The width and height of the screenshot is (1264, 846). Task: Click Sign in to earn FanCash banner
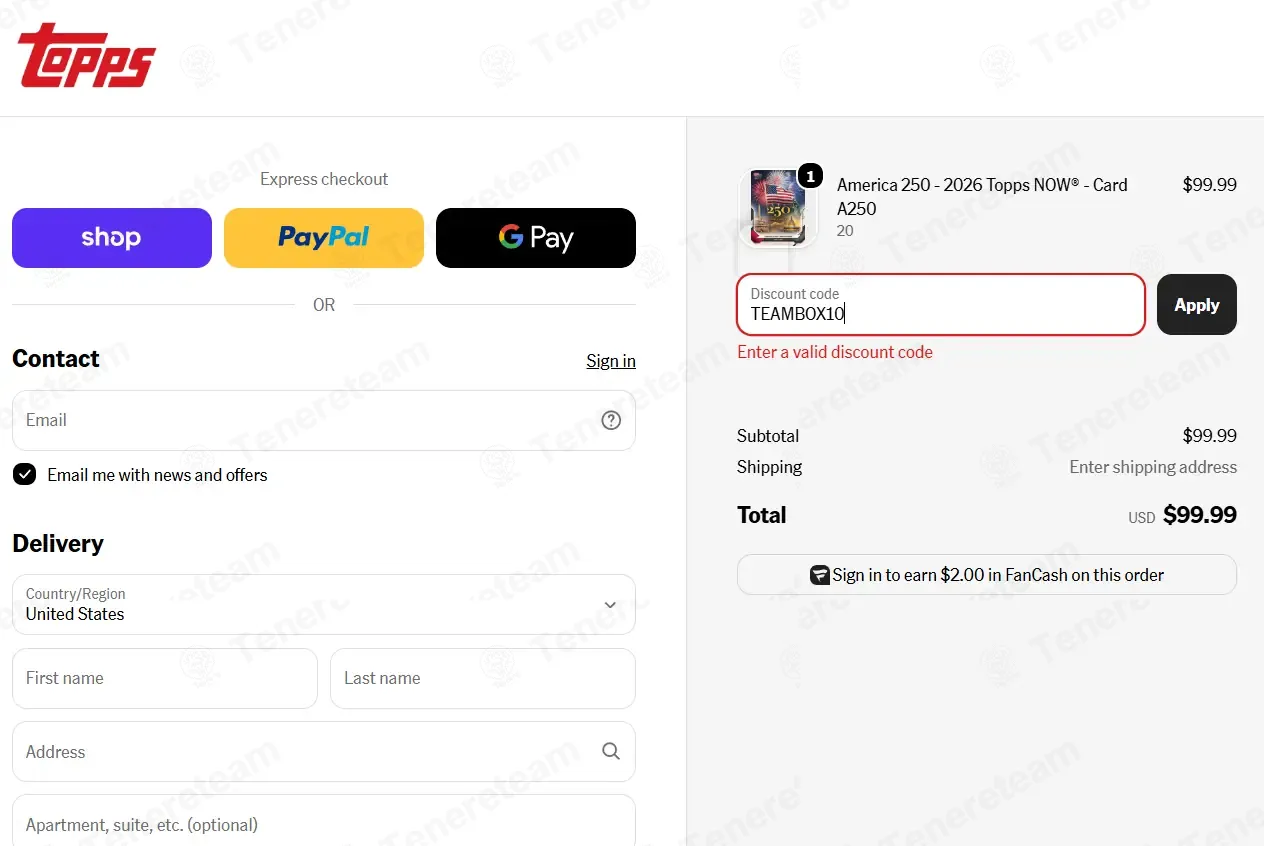tap(987, 575)
